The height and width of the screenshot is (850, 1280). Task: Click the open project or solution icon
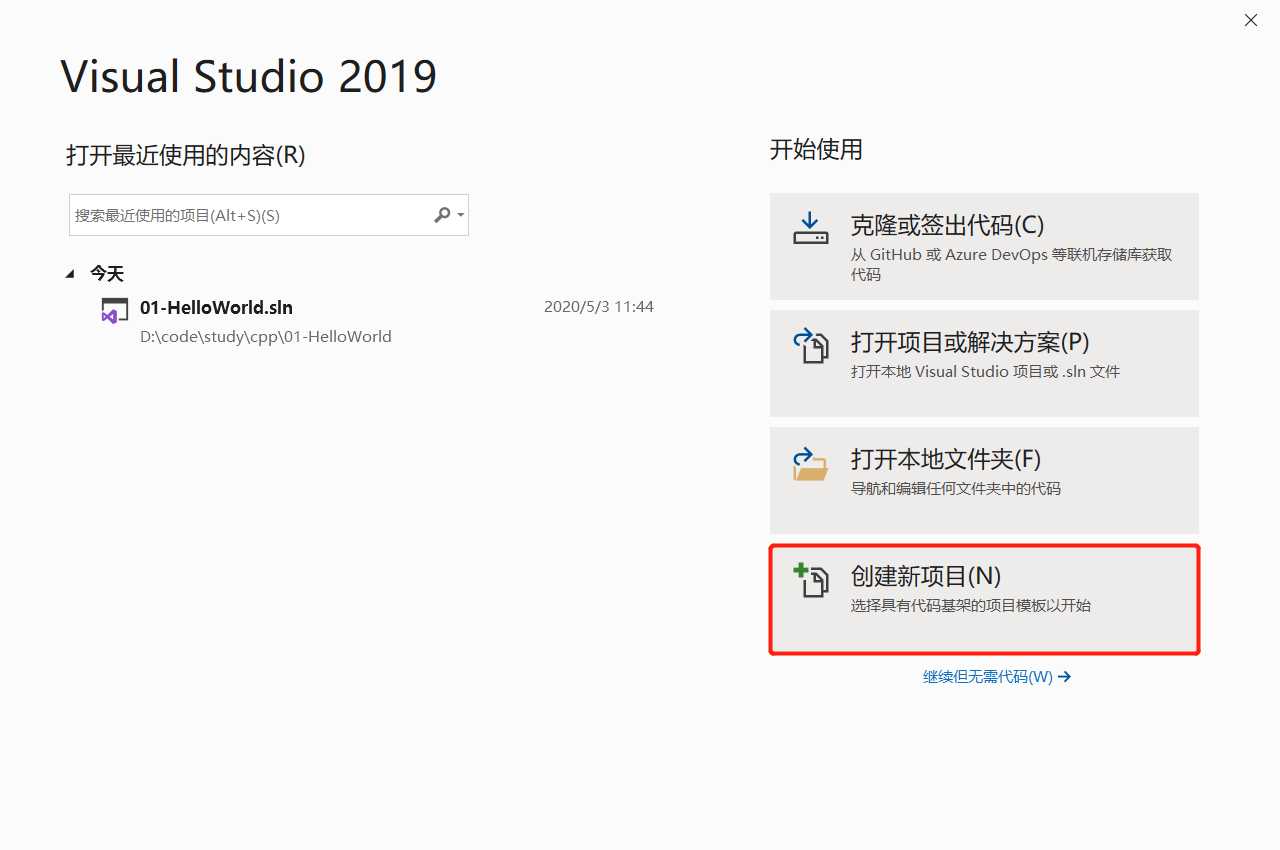pos(811,346)
